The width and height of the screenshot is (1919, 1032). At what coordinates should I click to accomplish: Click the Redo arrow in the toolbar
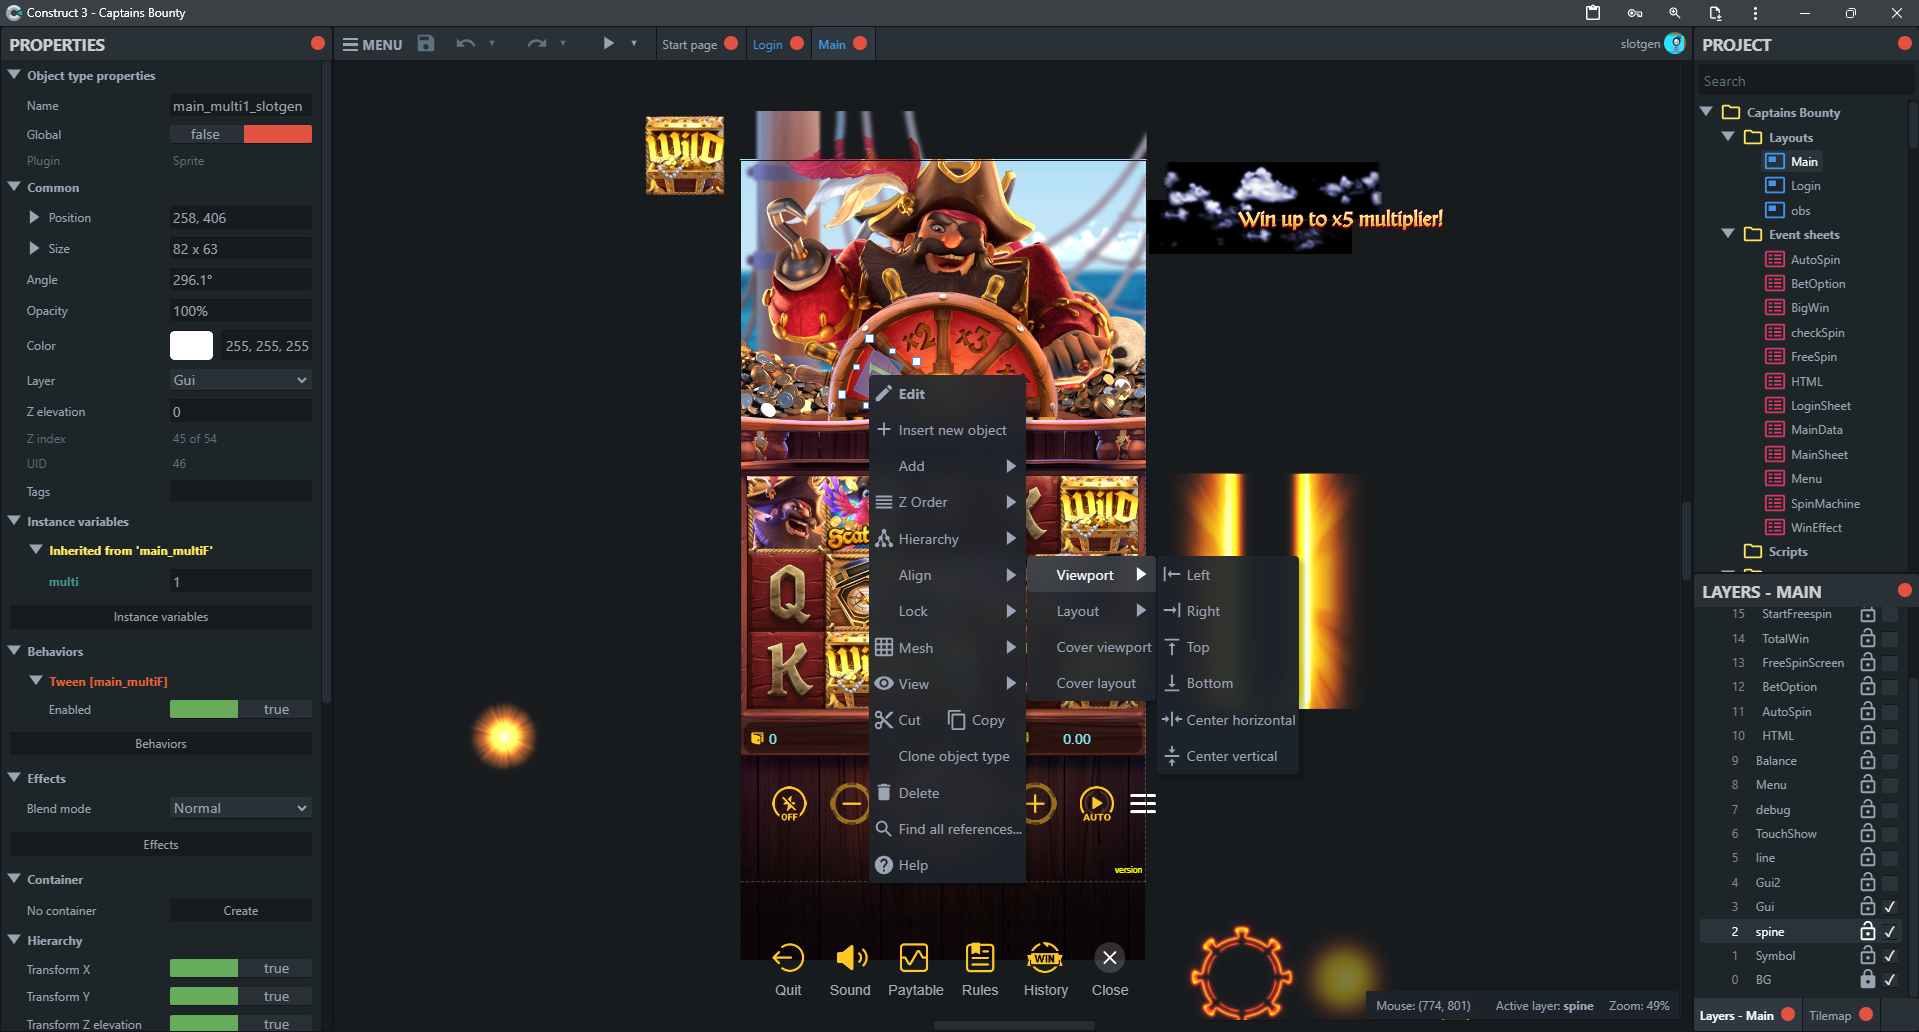point(537,44)
